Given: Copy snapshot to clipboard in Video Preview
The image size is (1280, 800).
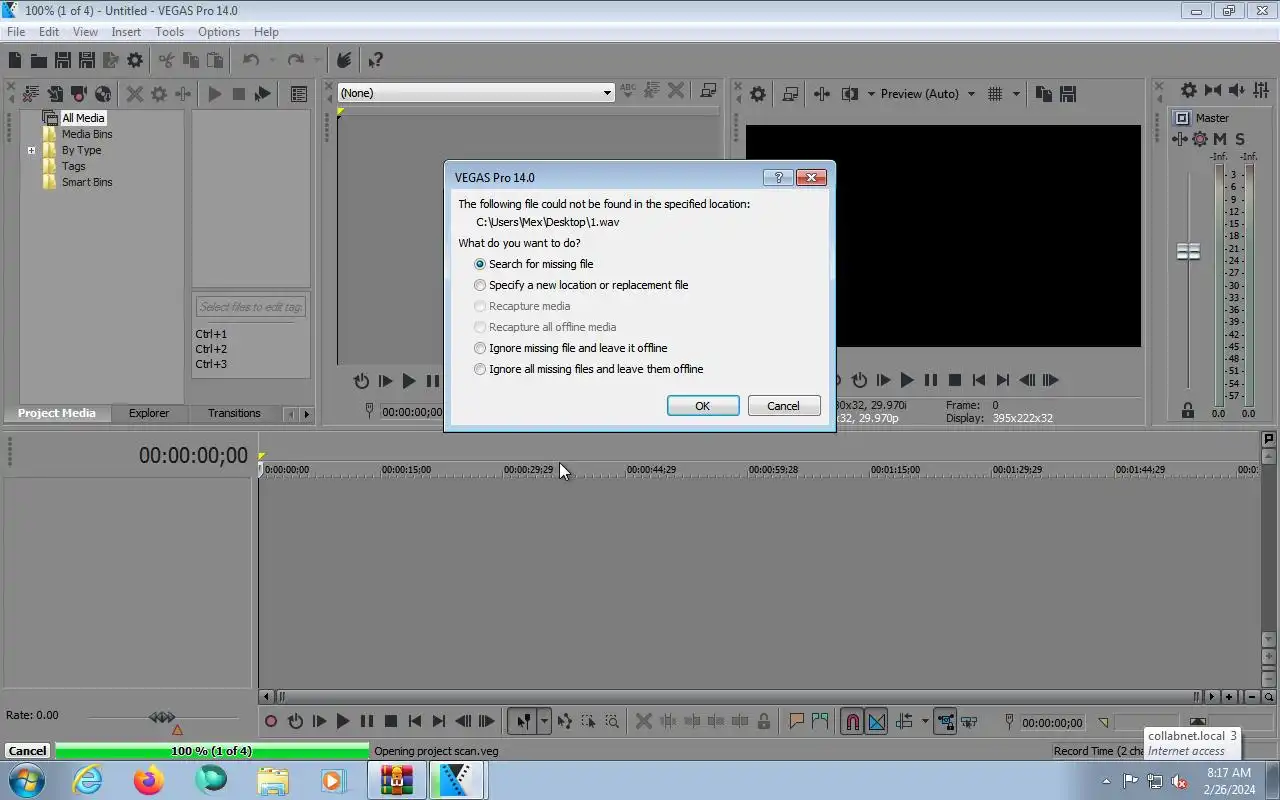Looking at the screenshot, I should pyautogui.click(x=1044, y=94).
